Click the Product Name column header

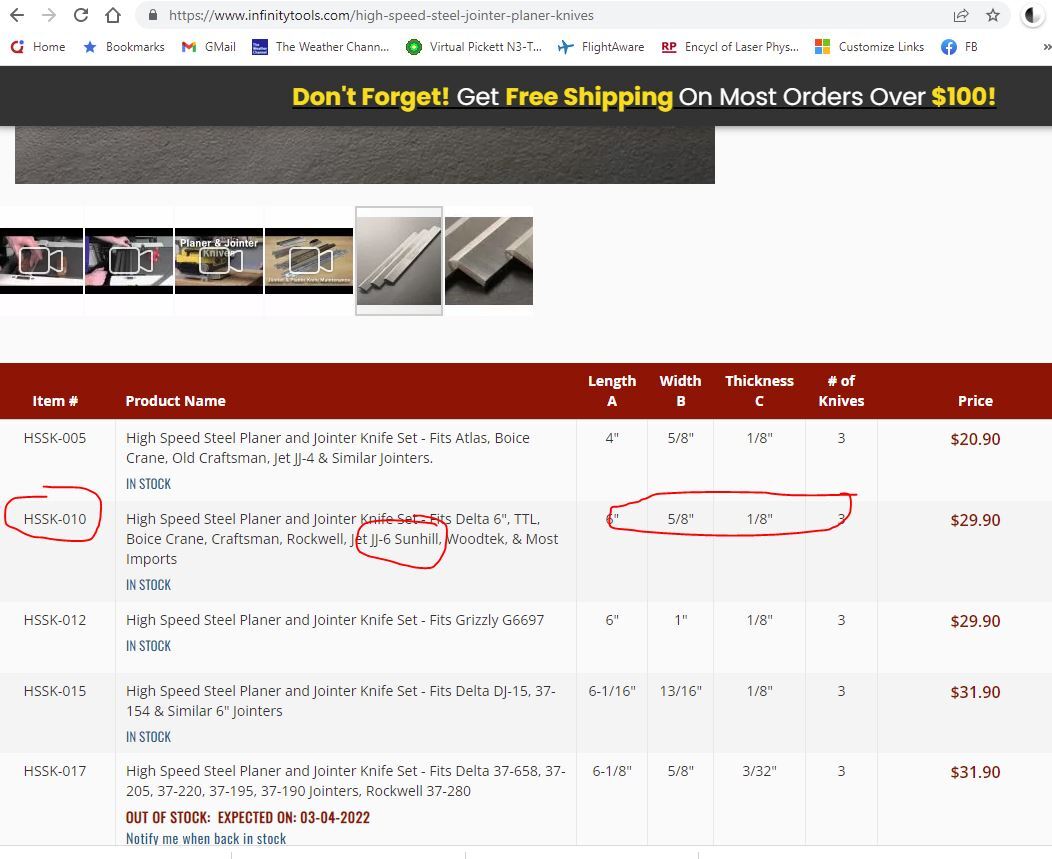click(175, 401)
